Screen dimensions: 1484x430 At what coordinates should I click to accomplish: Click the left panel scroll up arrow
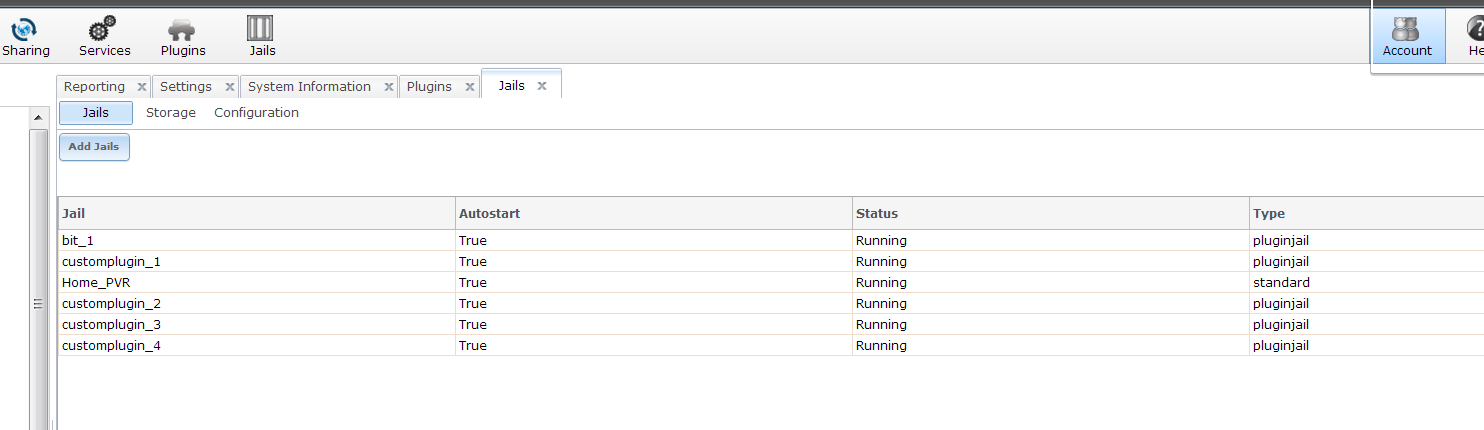tap(39, 119)
